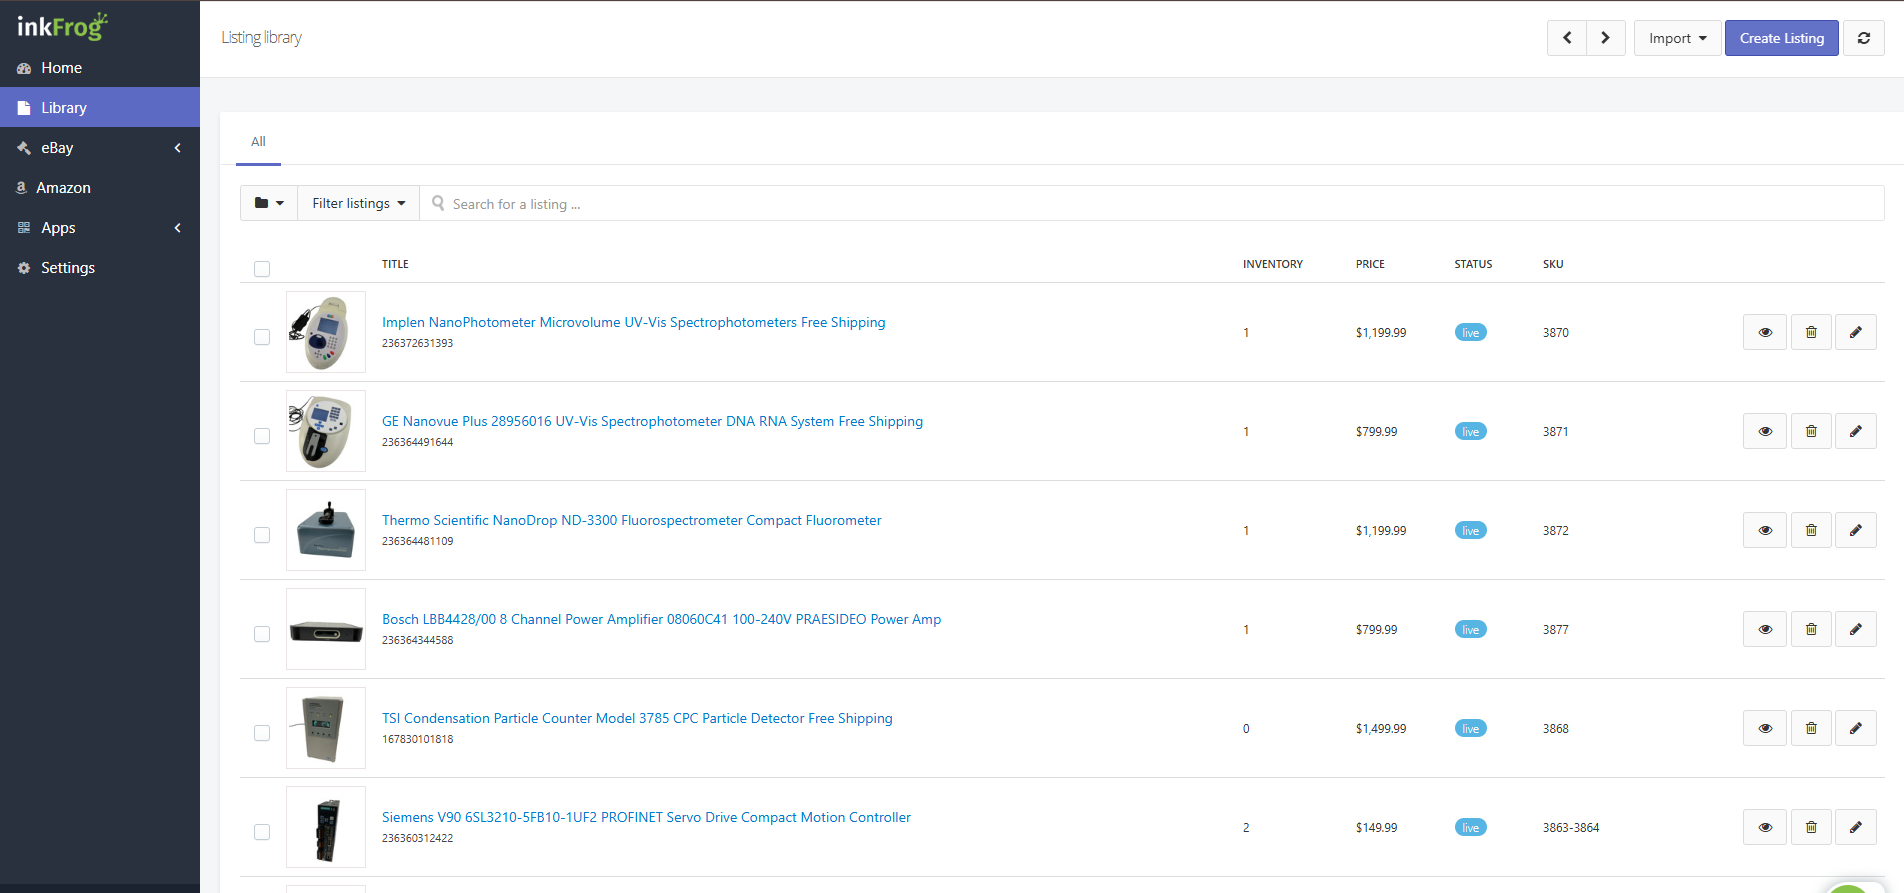Edit the Thermo Scientific NanoDrop listing
This screenshot has height=893, width=1904.
(x=1856, y=530)
